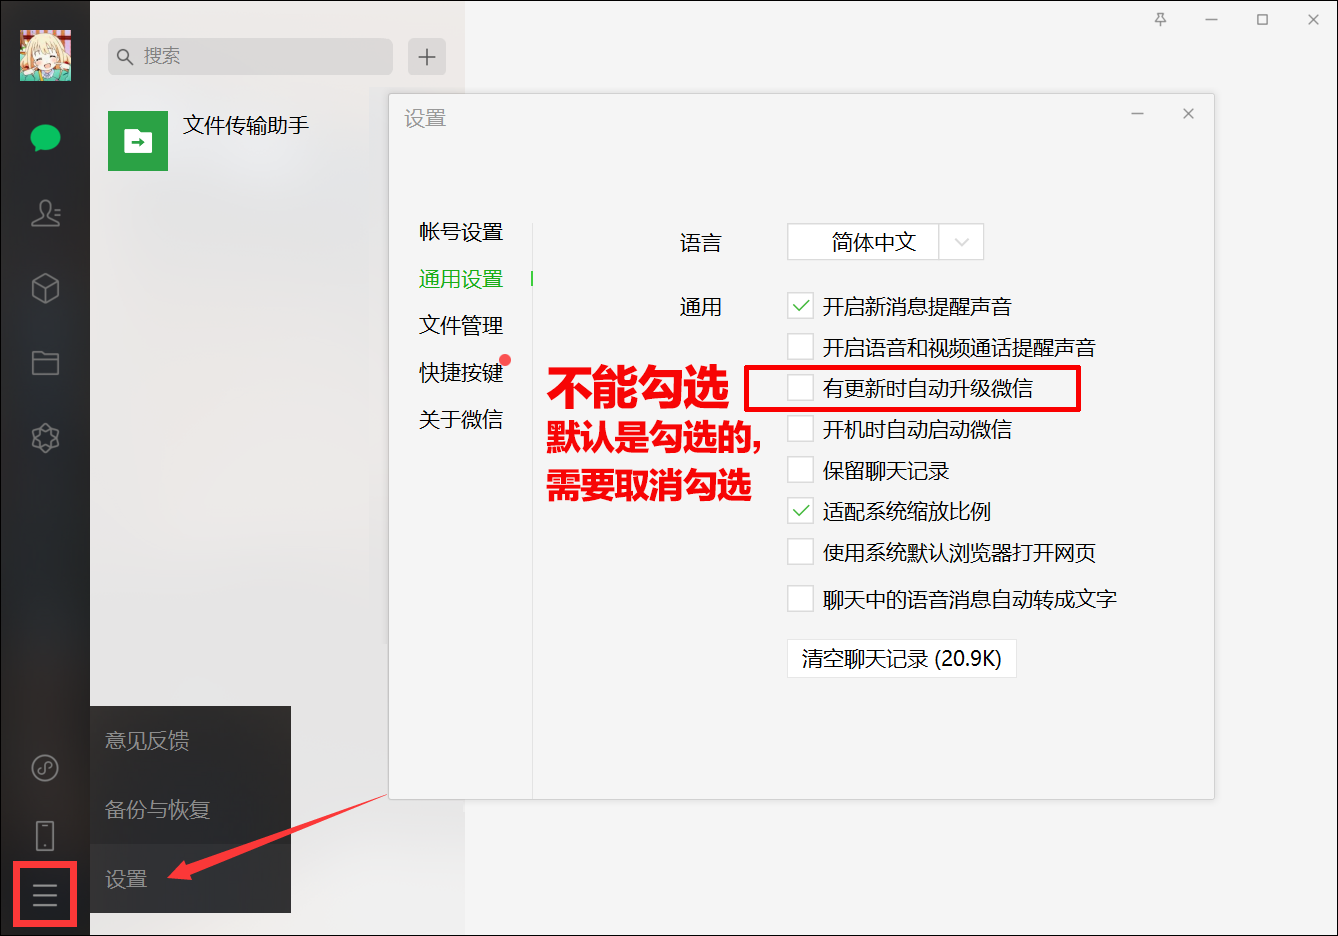Open the Contacts icon in the sidebar
Screen dimensions: 1338x936
pos(45,213)
